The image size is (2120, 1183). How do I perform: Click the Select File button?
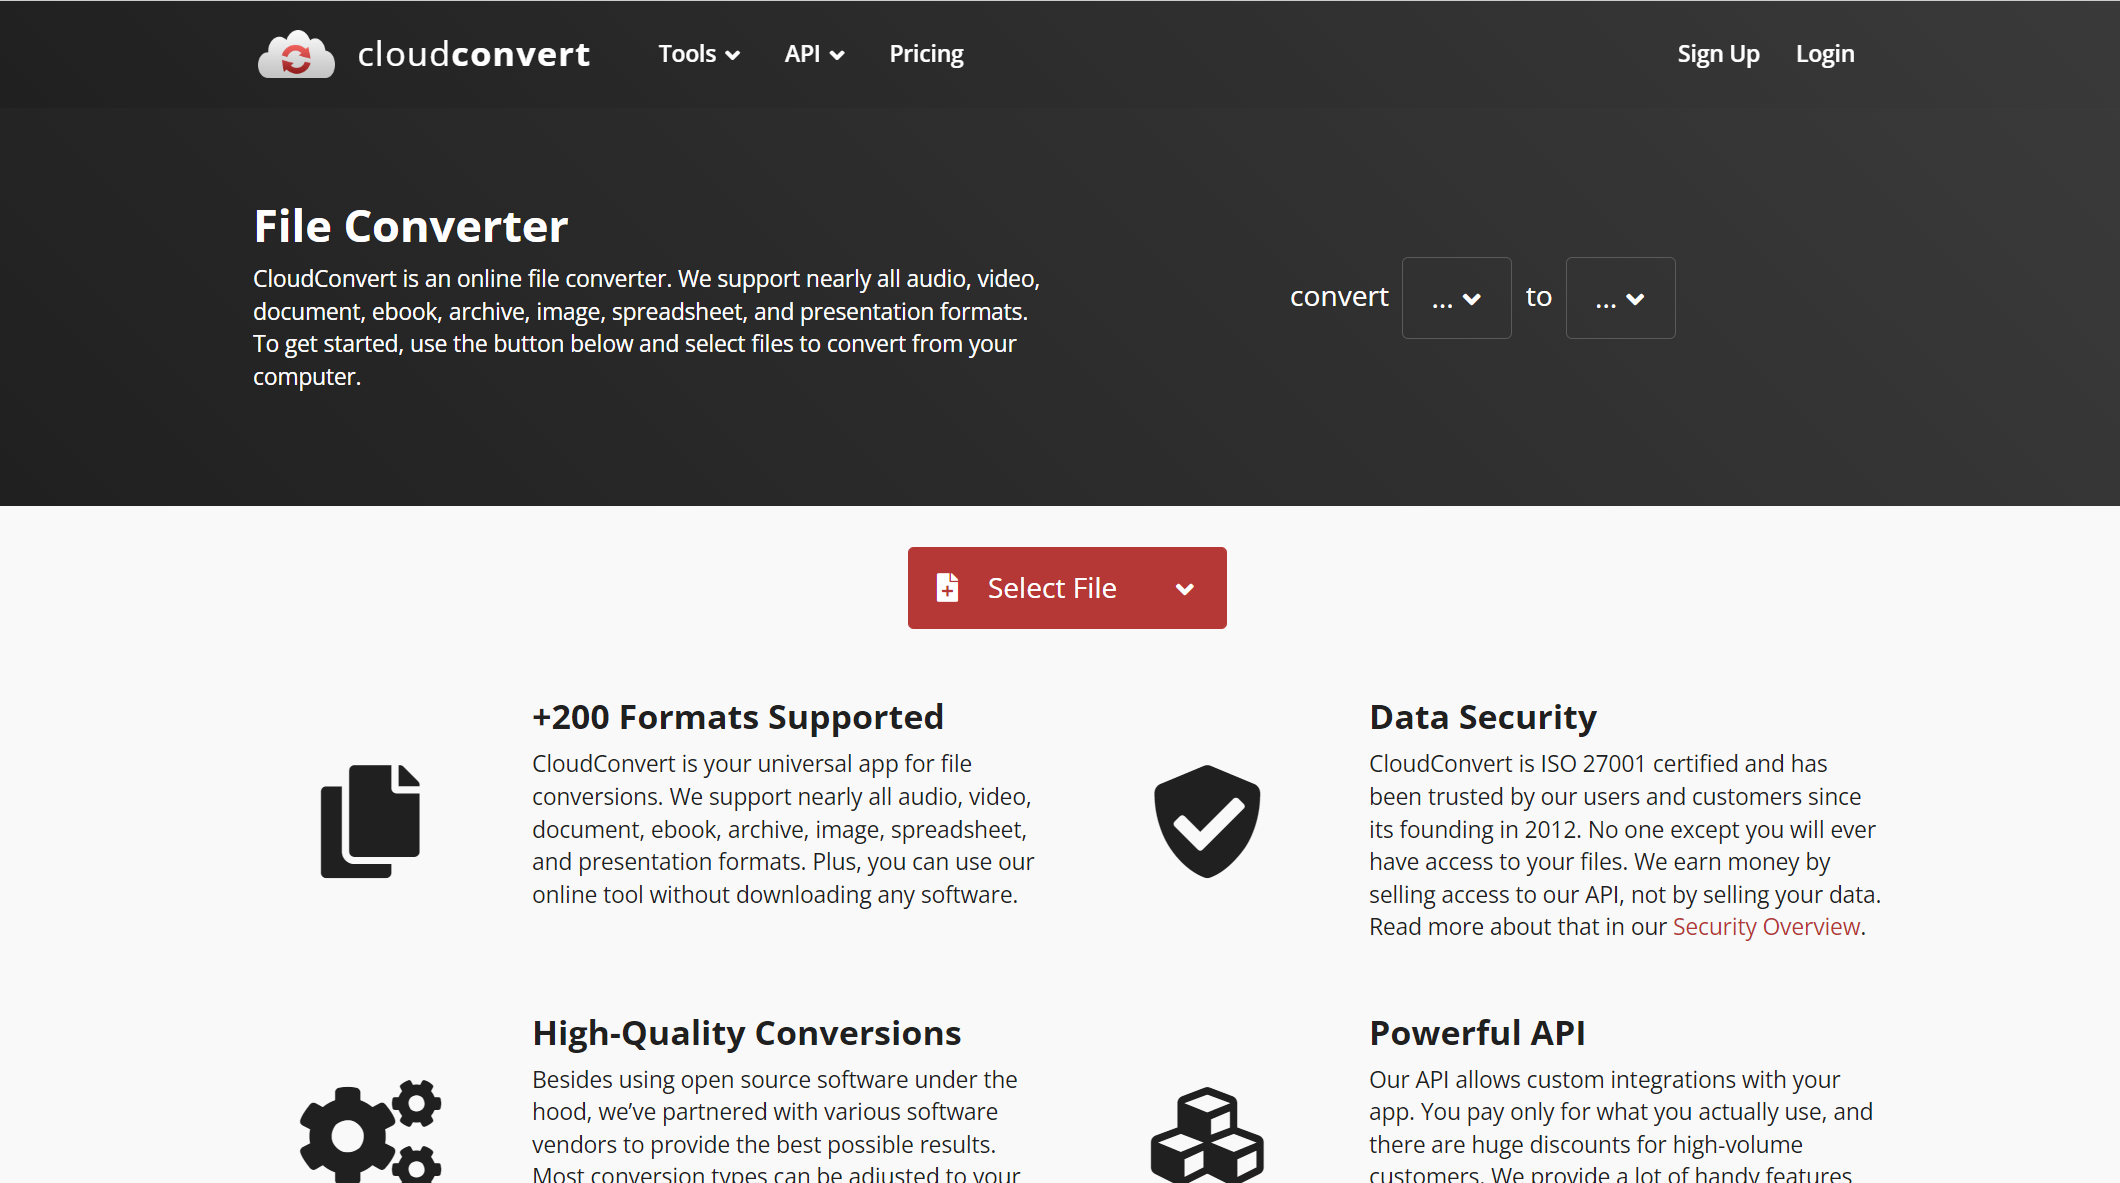pos(1067,588)
